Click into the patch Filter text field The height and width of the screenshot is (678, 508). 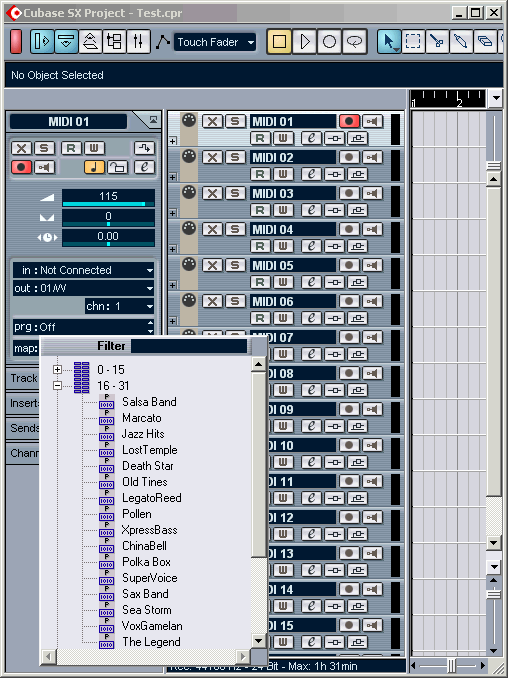click(189, 346)
